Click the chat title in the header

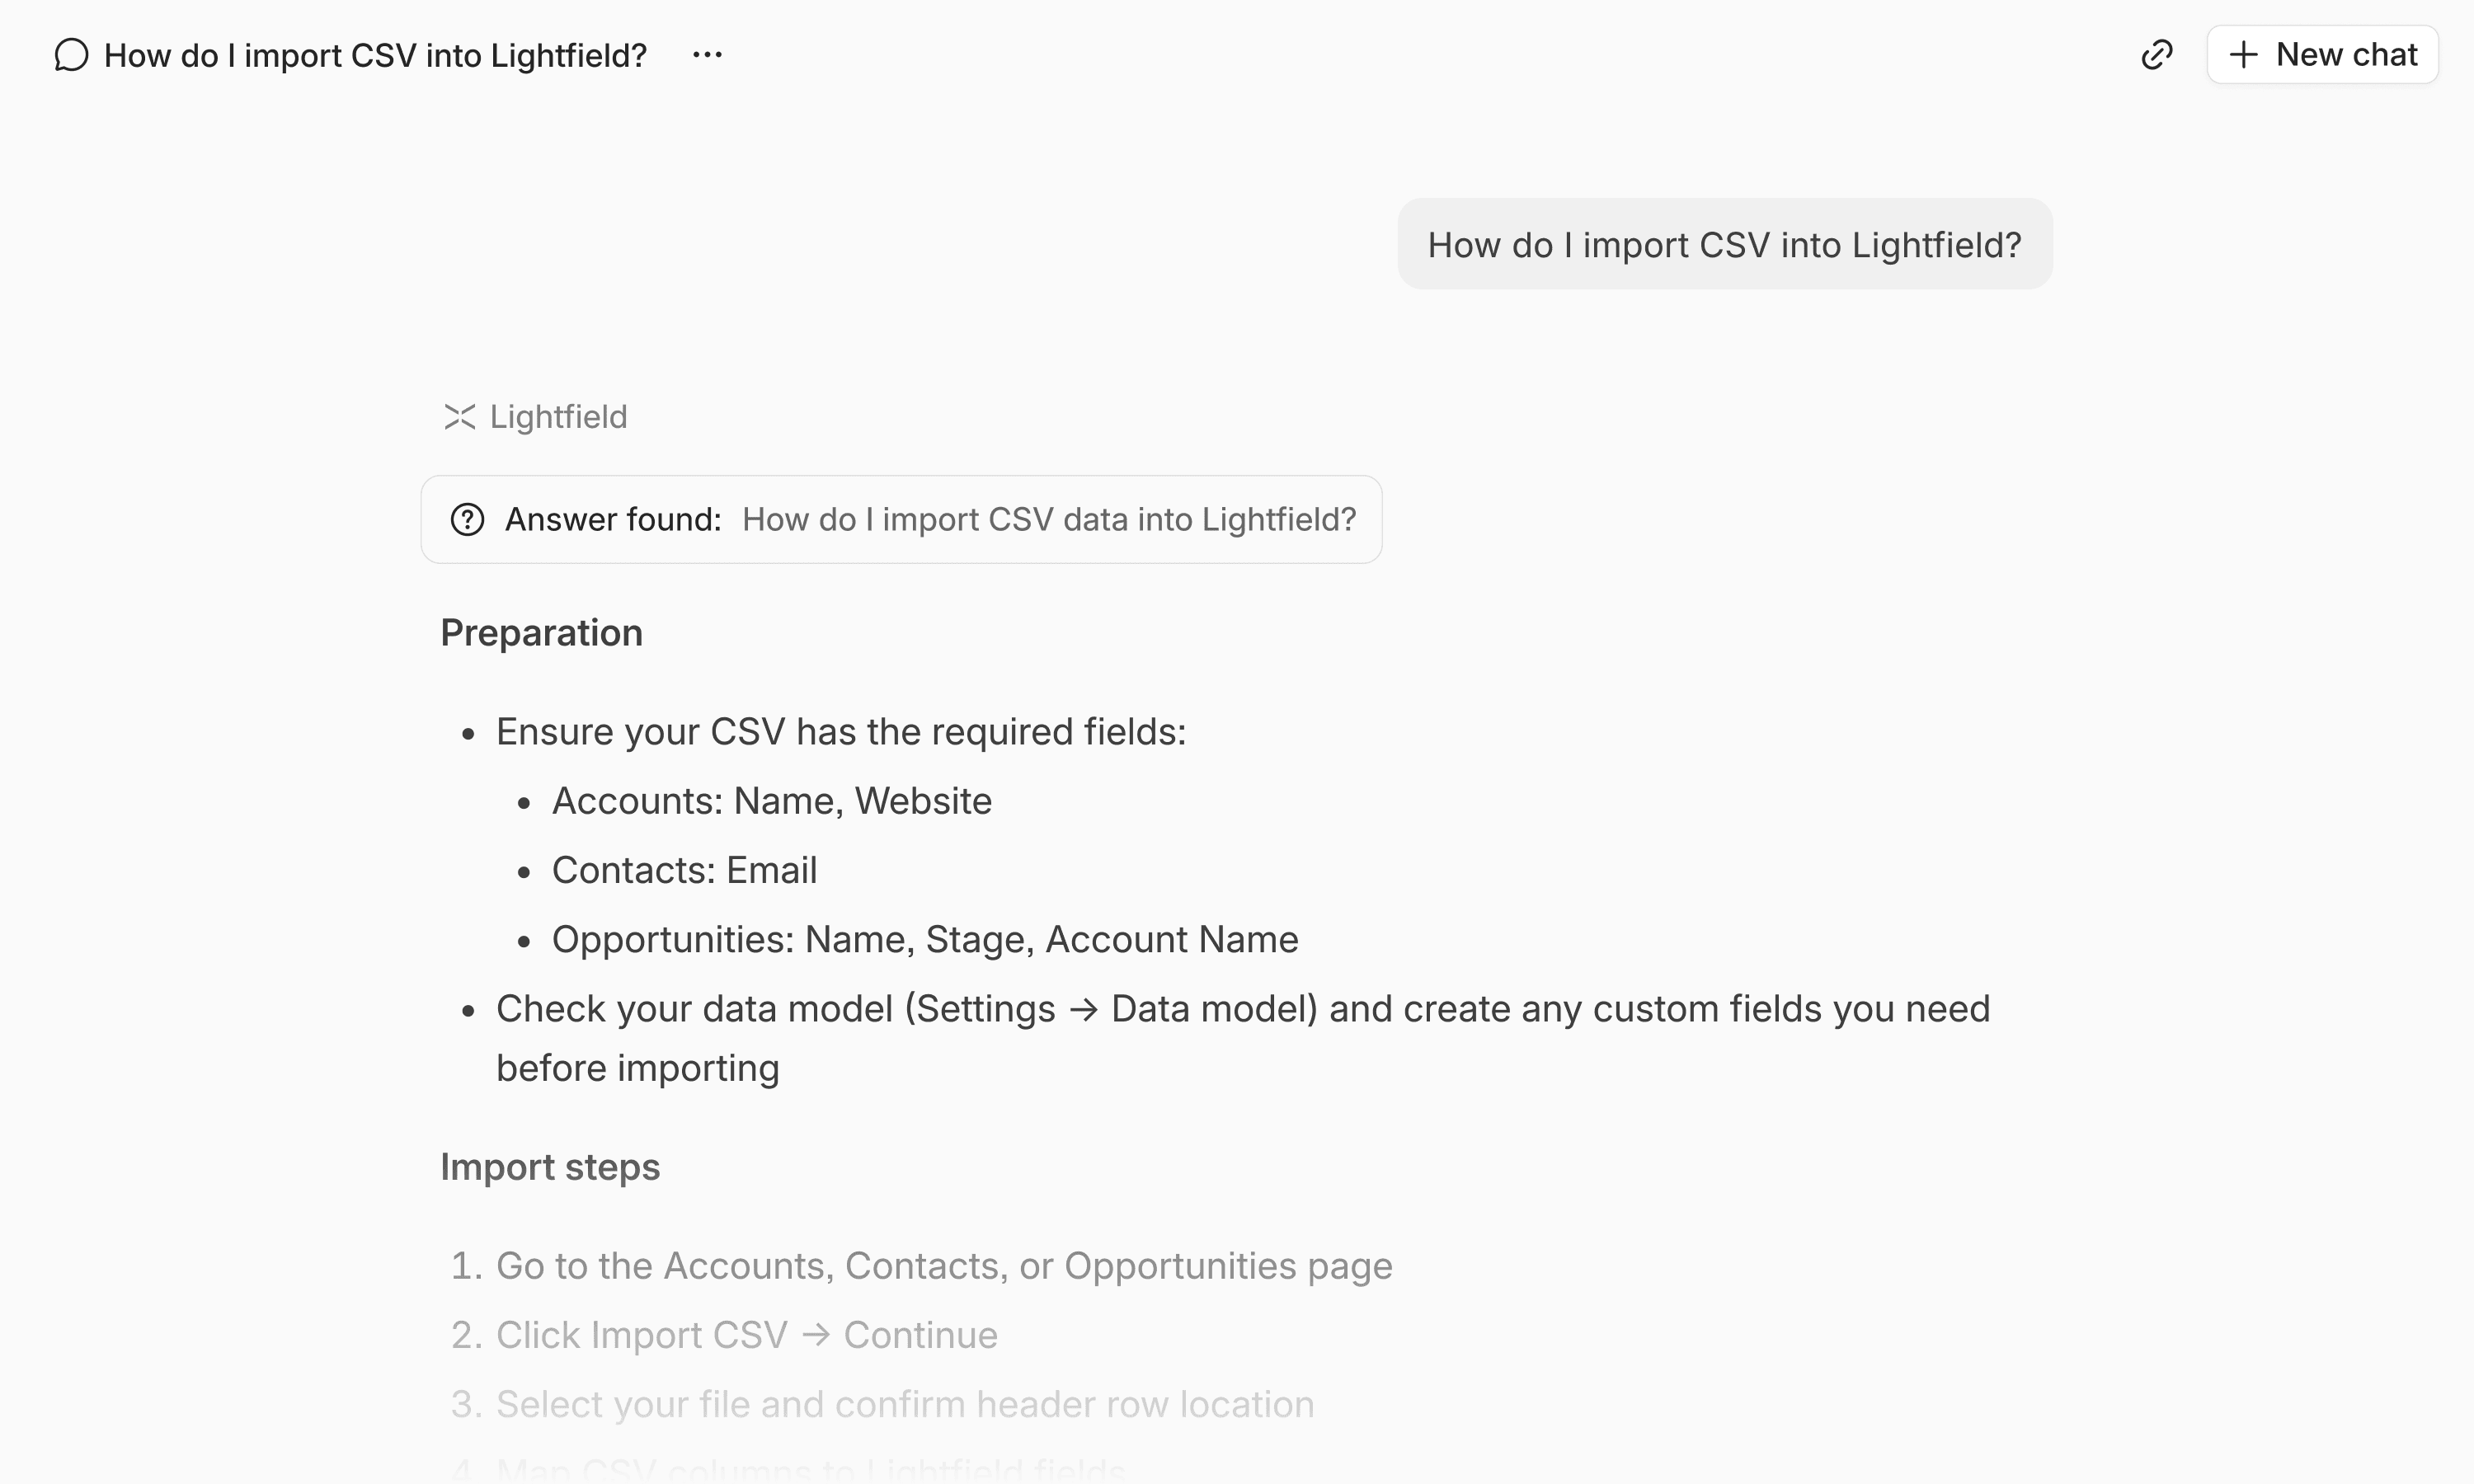coord(375,56)
